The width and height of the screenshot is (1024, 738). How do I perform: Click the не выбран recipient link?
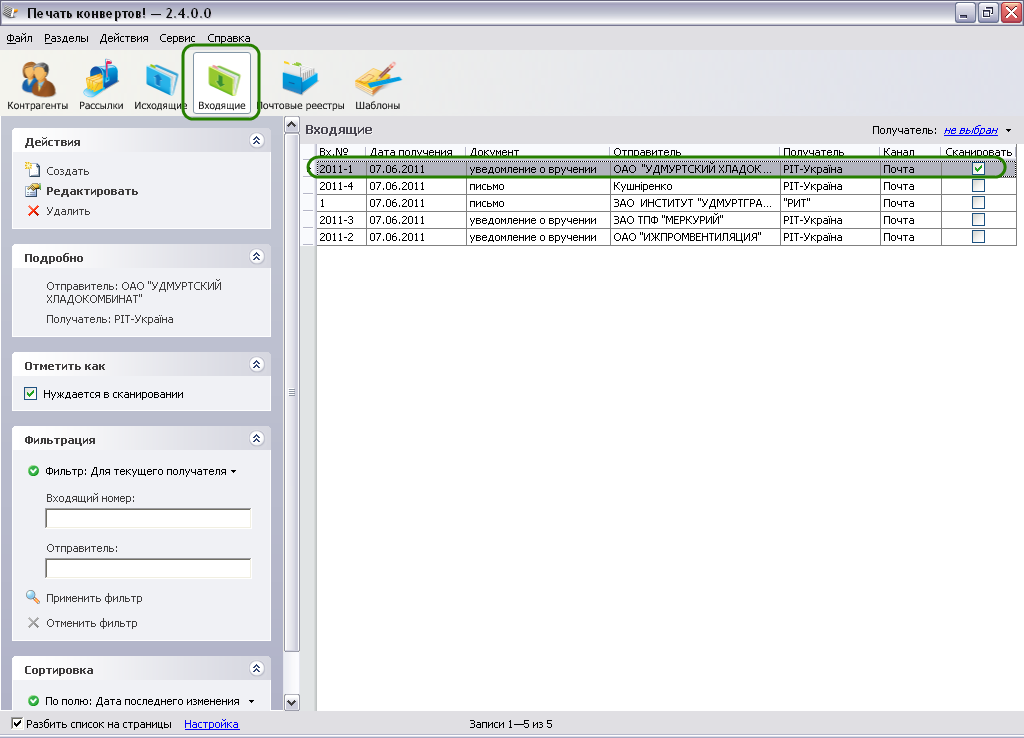970,130
